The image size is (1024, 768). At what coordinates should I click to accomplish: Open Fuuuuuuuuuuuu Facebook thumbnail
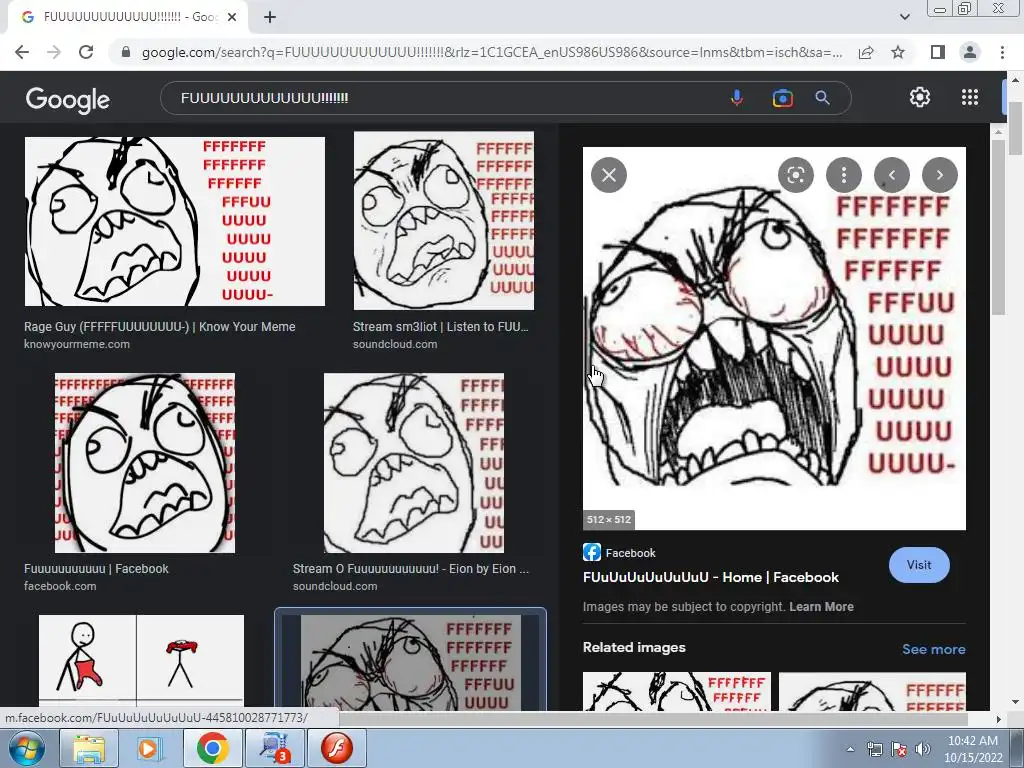pyautogui.click(x=144, y=463)
